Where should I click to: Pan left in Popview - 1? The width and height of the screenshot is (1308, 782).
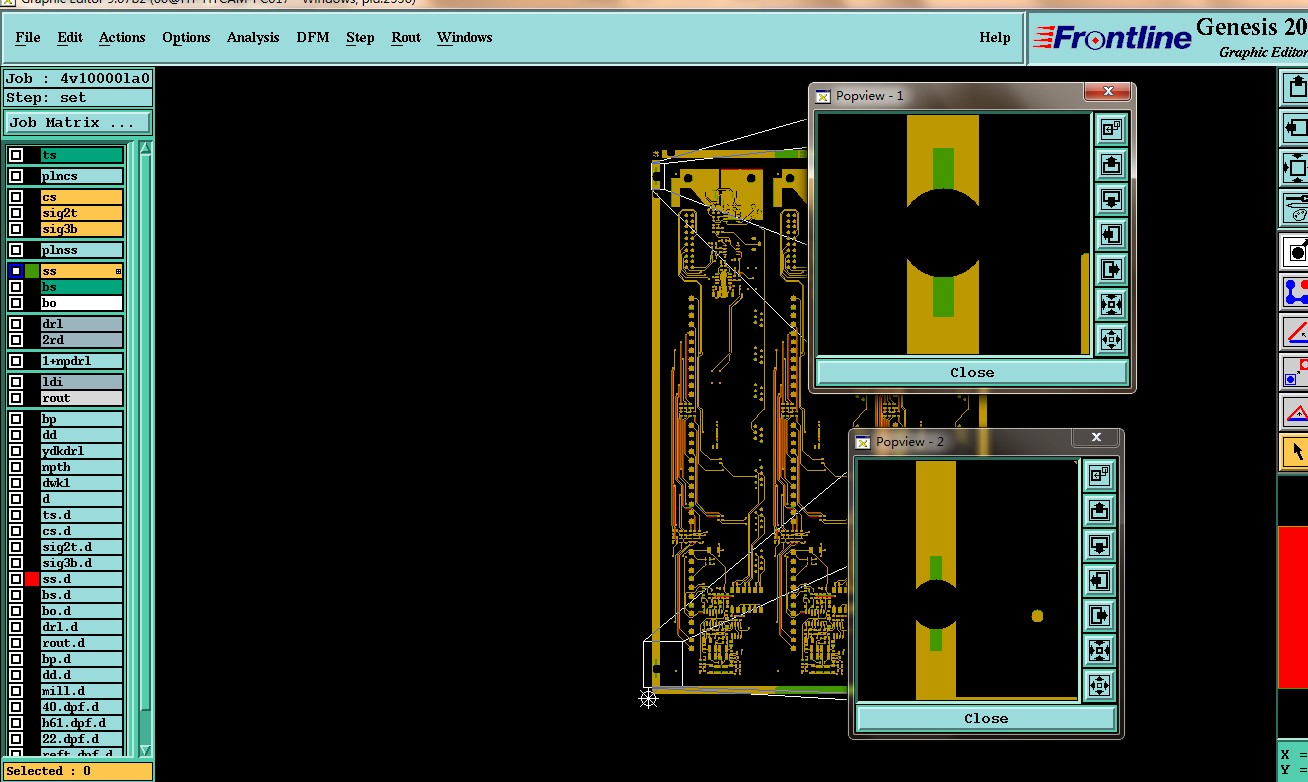pos(1111,234)
